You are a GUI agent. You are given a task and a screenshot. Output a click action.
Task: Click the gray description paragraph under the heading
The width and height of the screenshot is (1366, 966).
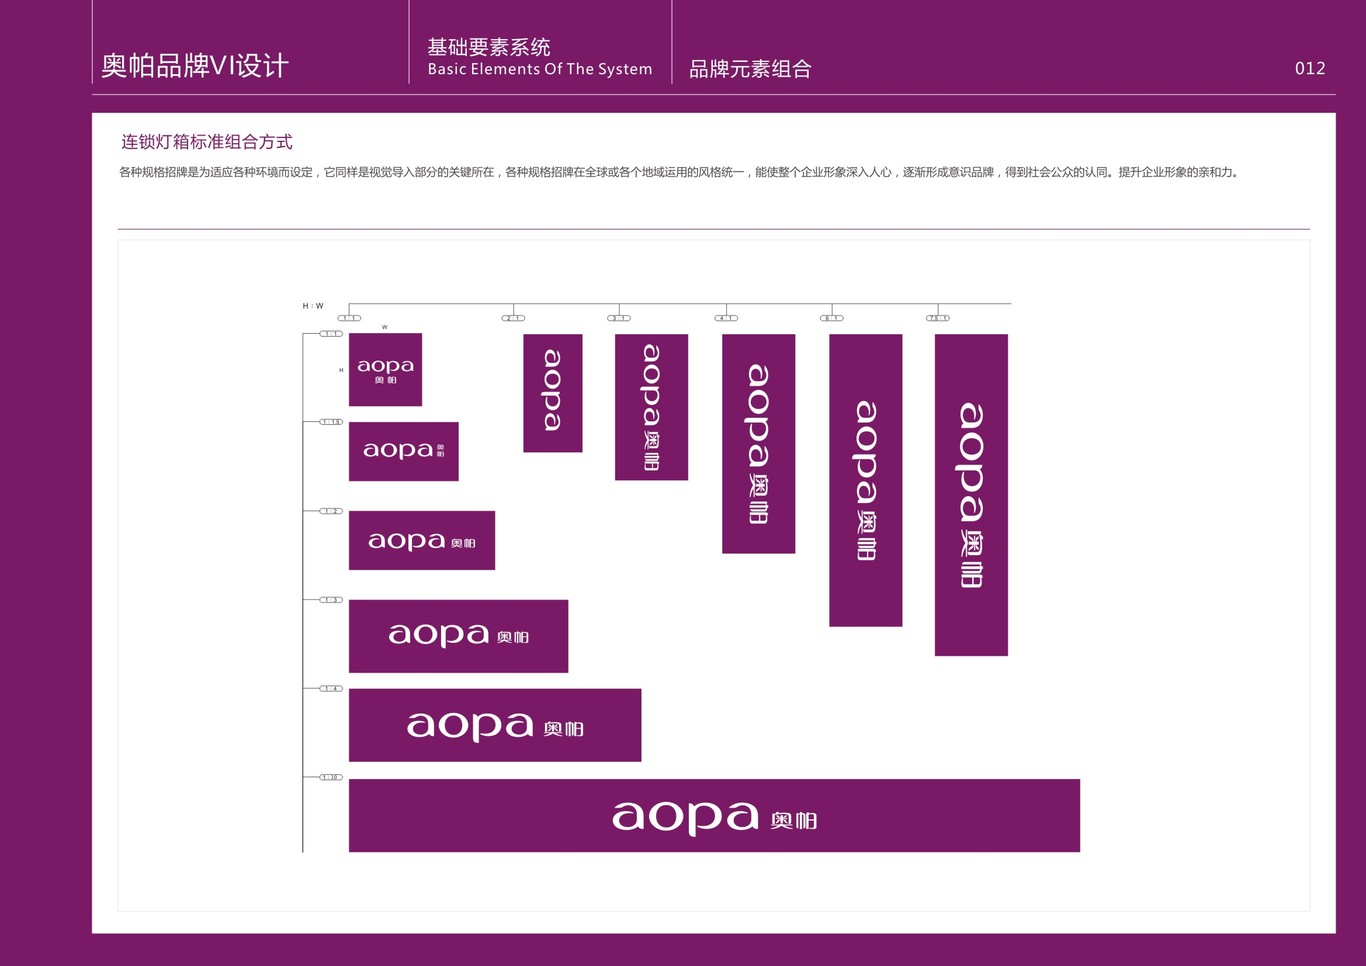679,172
